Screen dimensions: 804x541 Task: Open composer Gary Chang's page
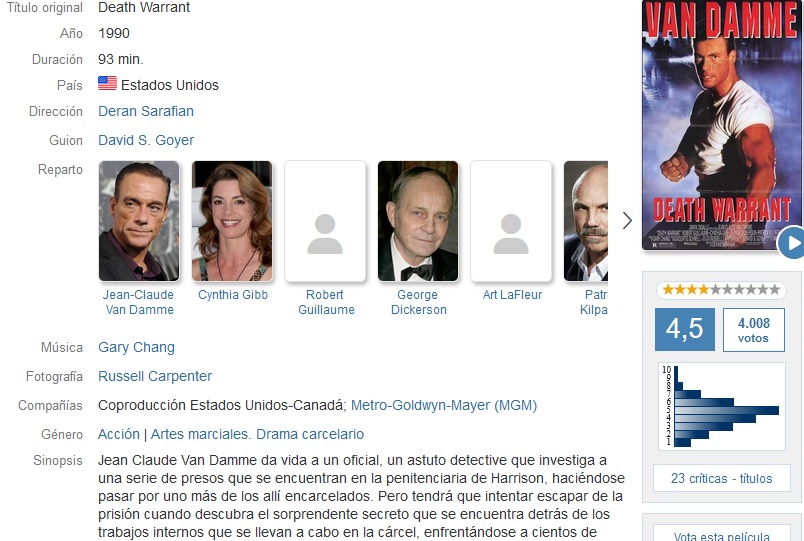(x=136, y=347)
